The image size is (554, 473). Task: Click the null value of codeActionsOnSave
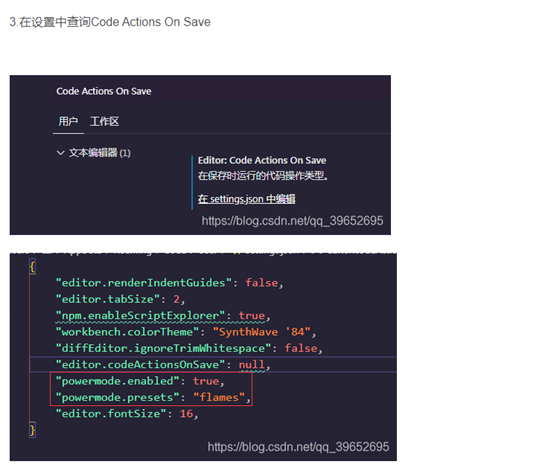point(252,365)
